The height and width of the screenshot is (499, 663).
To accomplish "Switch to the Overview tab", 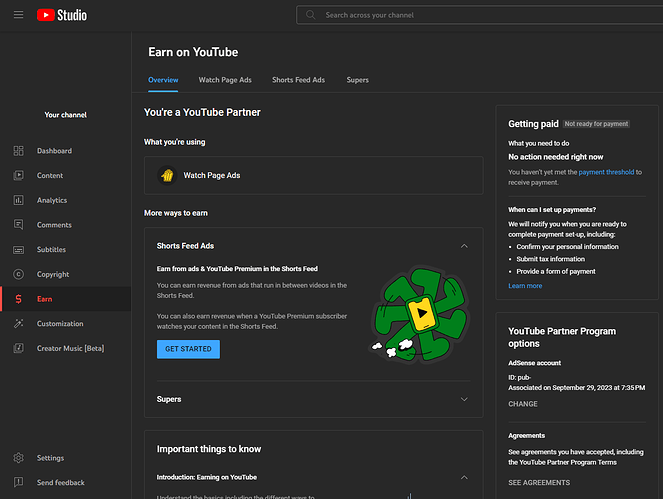I will tap(163, 80).
